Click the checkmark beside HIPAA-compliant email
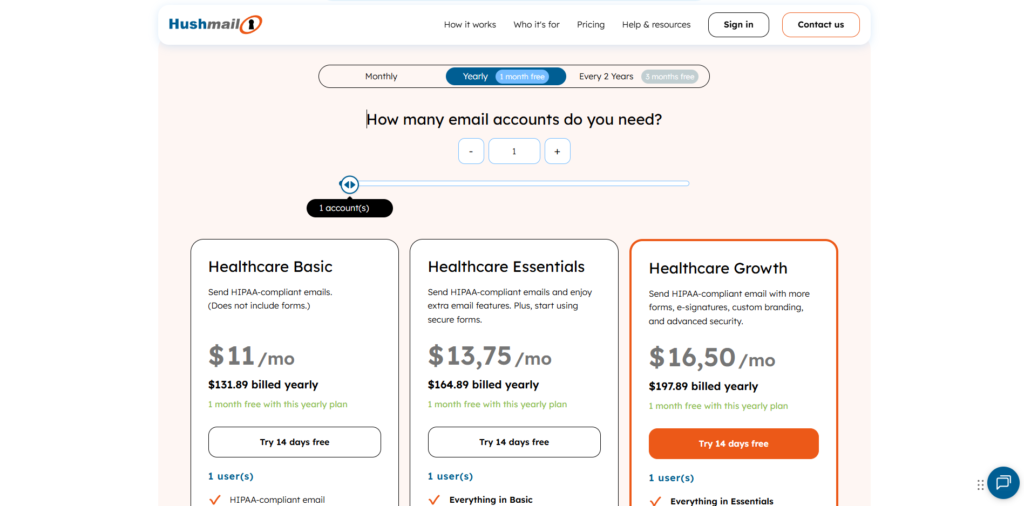The height and width of the screenshot is (506, 1024). tap(215, 499)
